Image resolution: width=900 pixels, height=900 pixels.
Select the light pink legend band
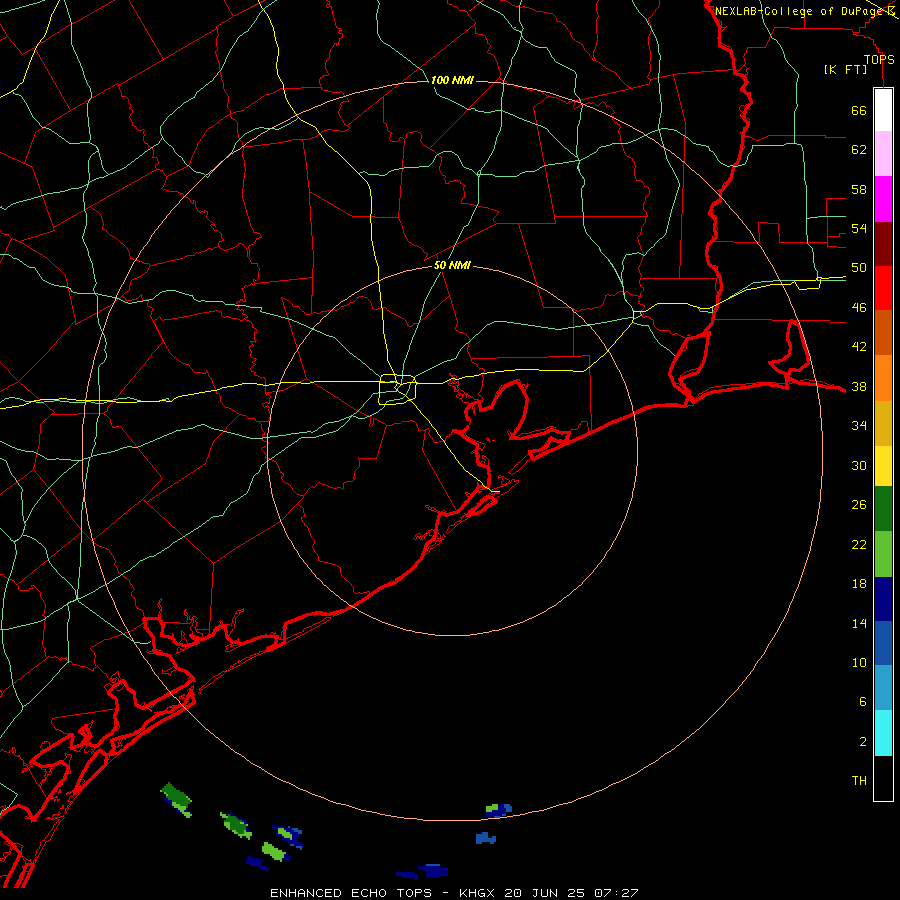coord(883,153)
